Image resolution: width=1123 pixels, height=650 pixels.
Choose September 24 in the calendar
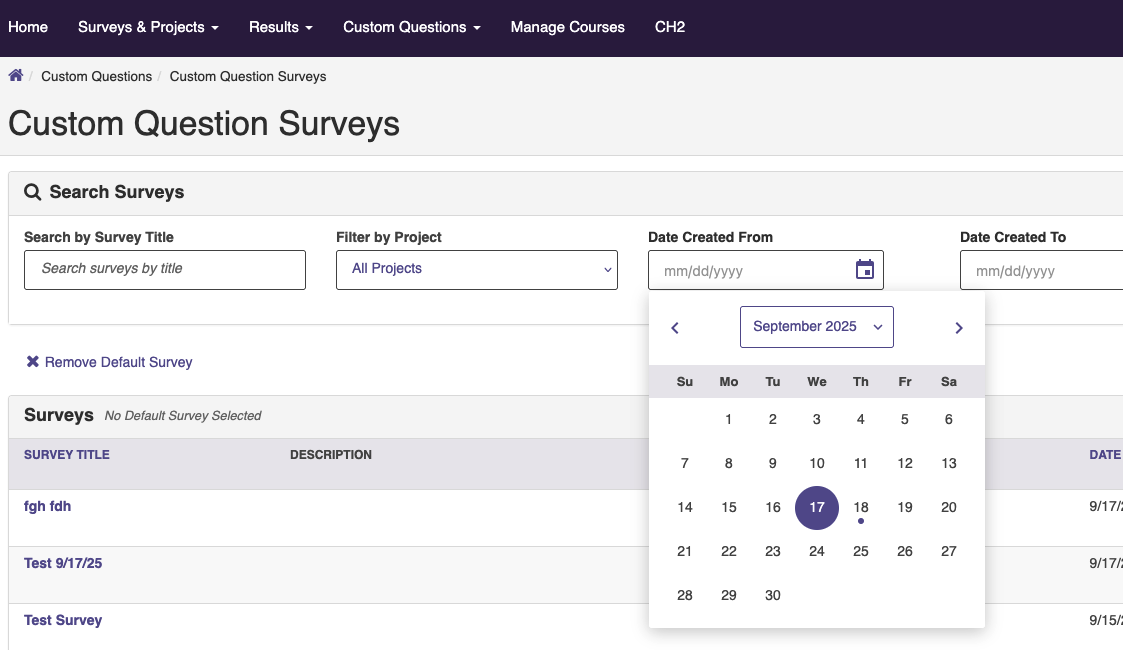pyautogui.click(x=816, y=551)
